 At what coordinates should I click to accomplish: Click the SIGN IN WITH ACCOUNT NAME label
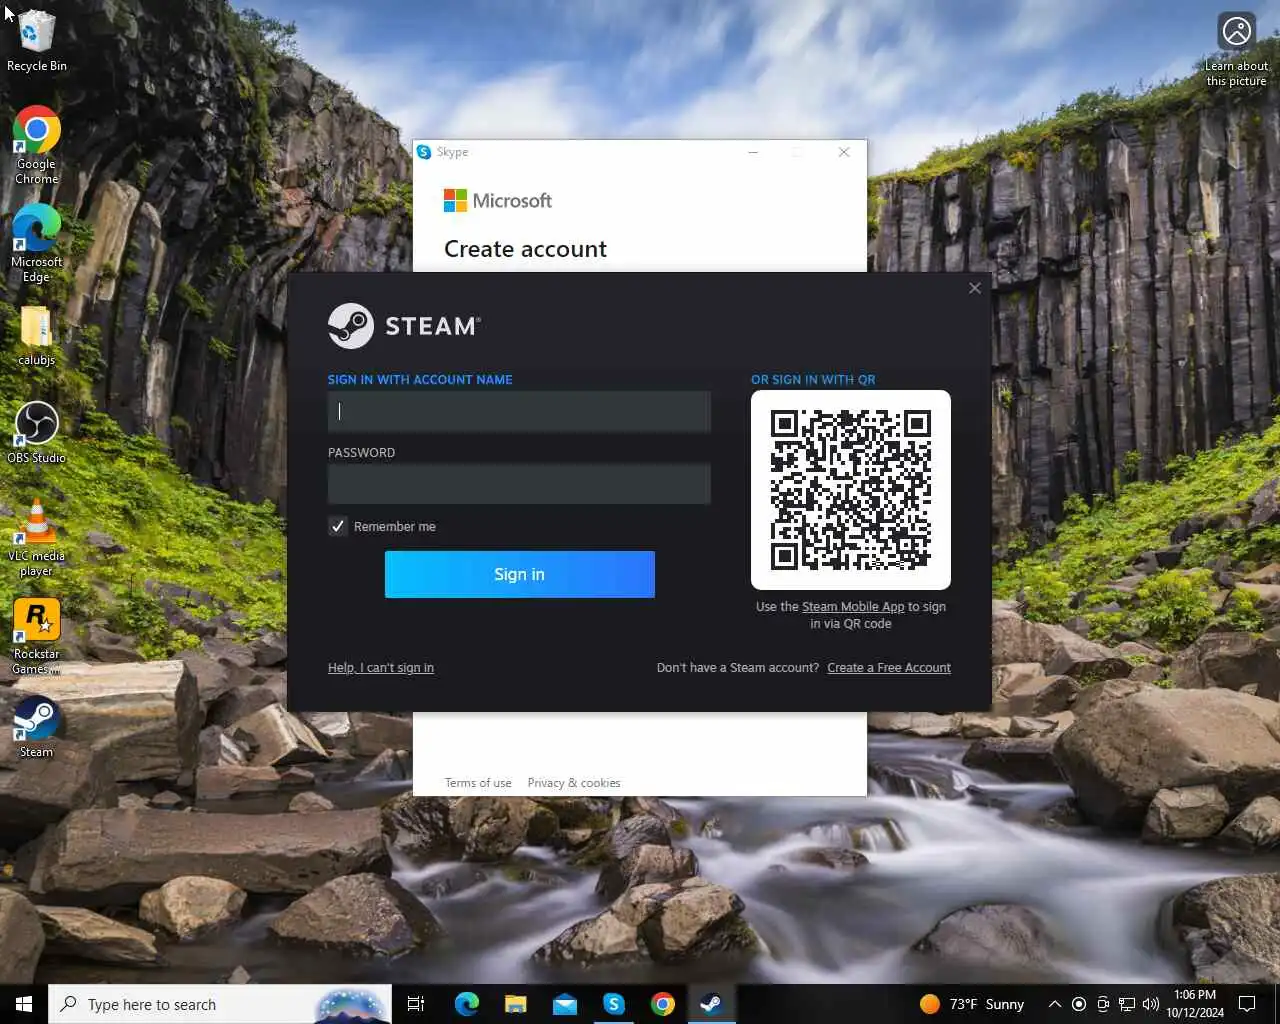click(420, 380)
